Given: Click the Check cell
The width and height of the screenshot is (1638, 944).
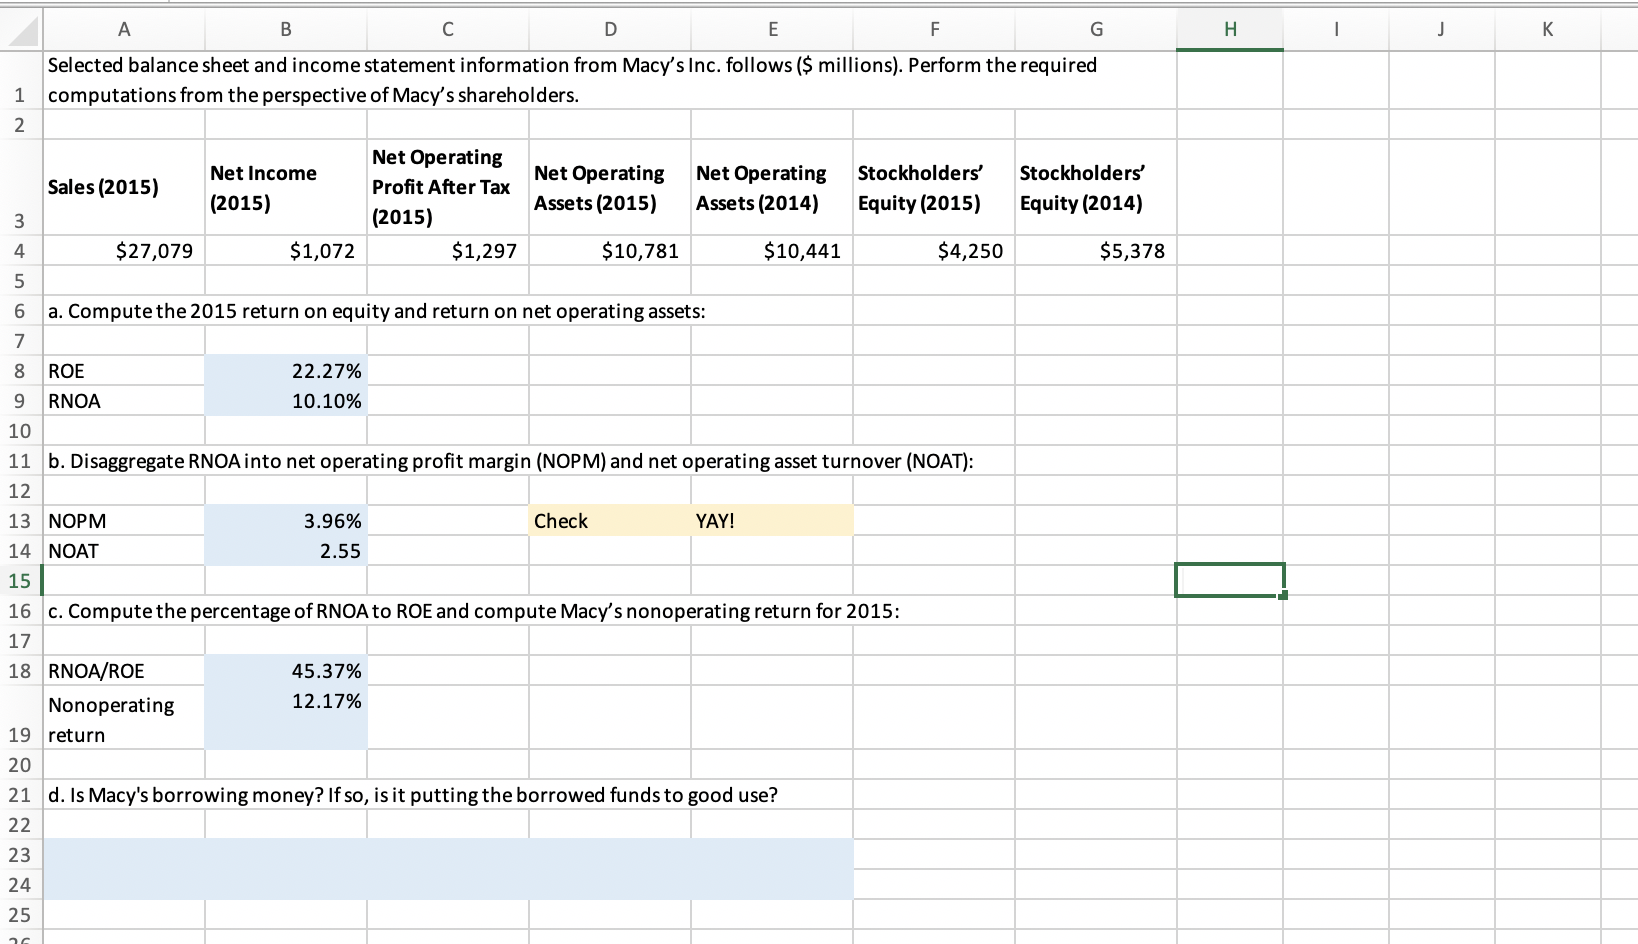Looking at the screenshot, I should click(x=610, y=521).
